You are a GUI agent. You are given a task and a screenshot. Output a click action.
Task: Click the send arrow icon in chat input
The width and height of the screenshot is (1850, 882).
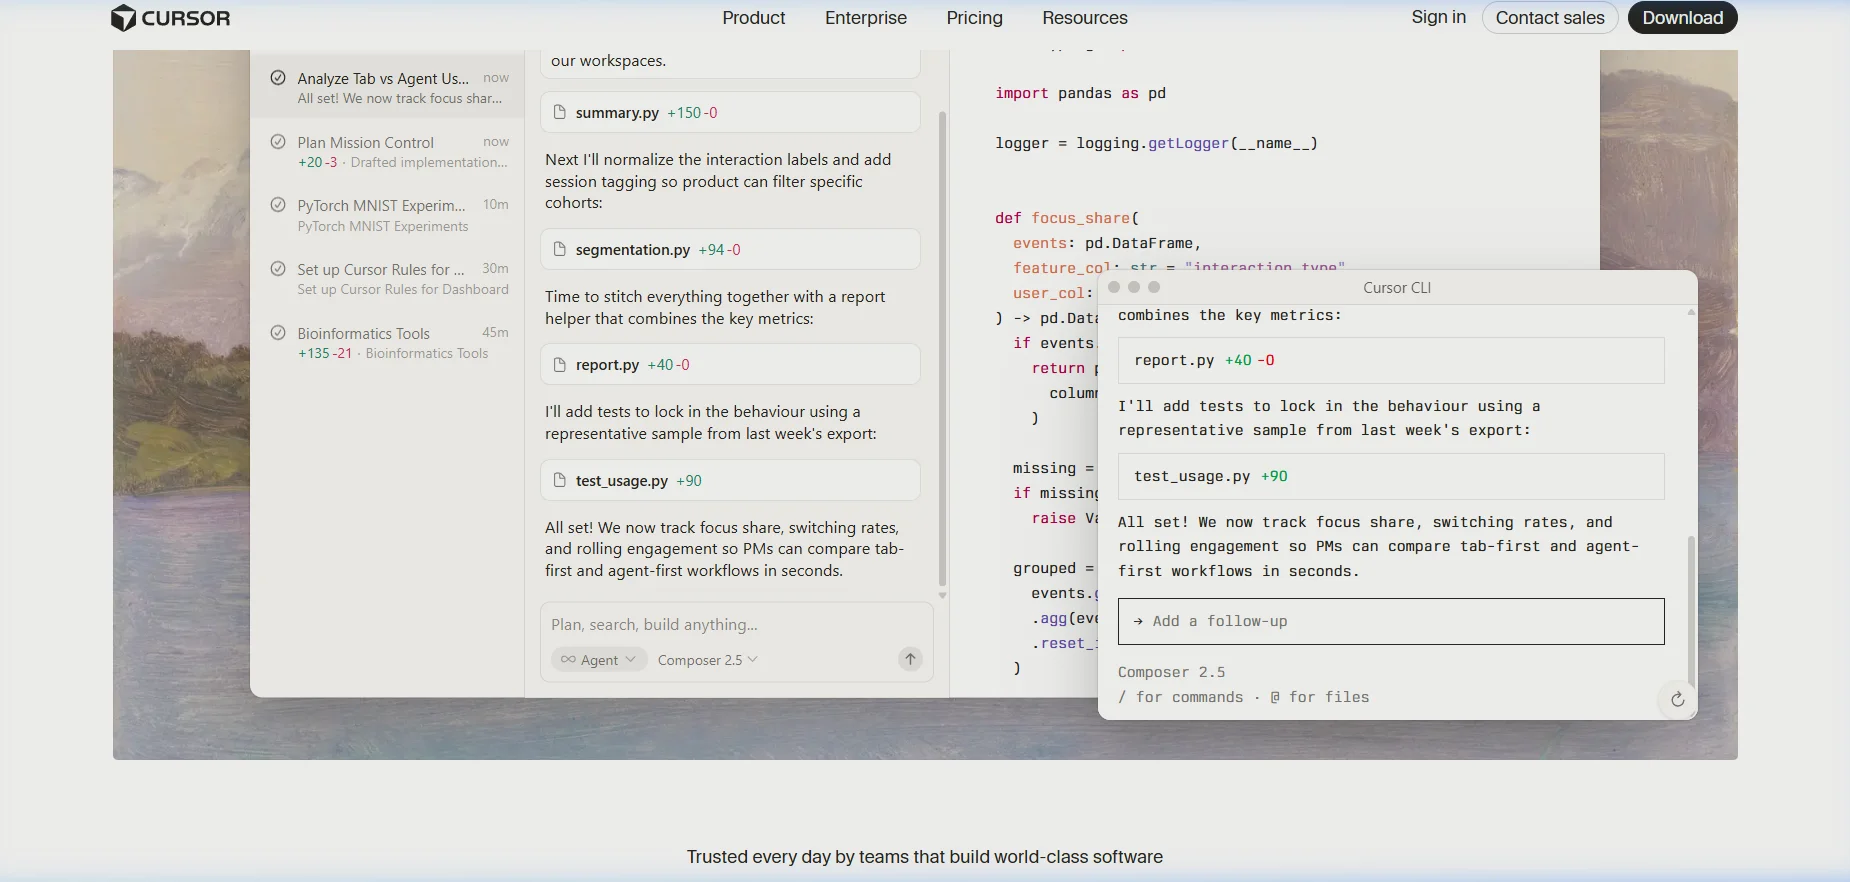click(910, 659)
